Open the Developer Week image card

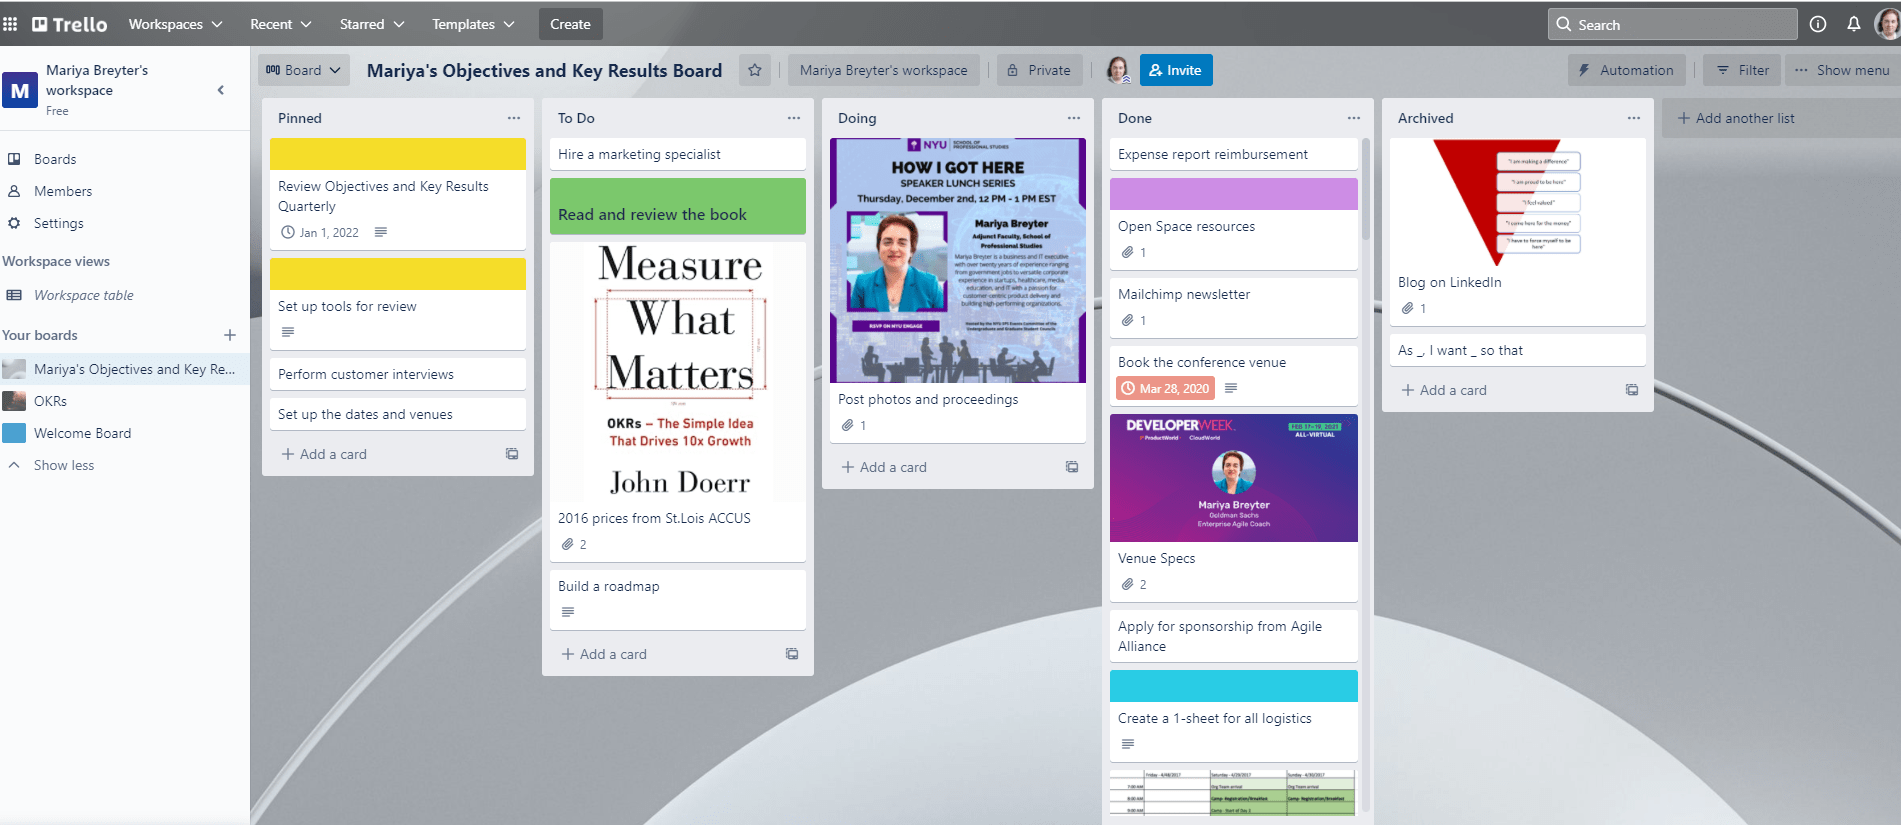pyautogui.click(x=1234, y=478)
